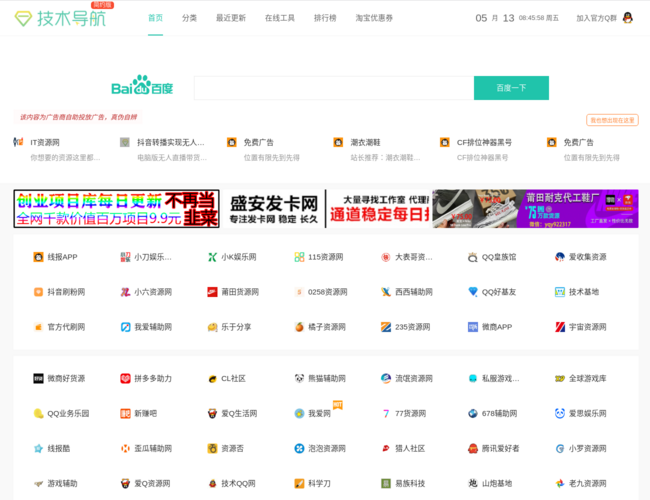
Task: Click the IT资源网 ad icon
Action: [18, 142]
